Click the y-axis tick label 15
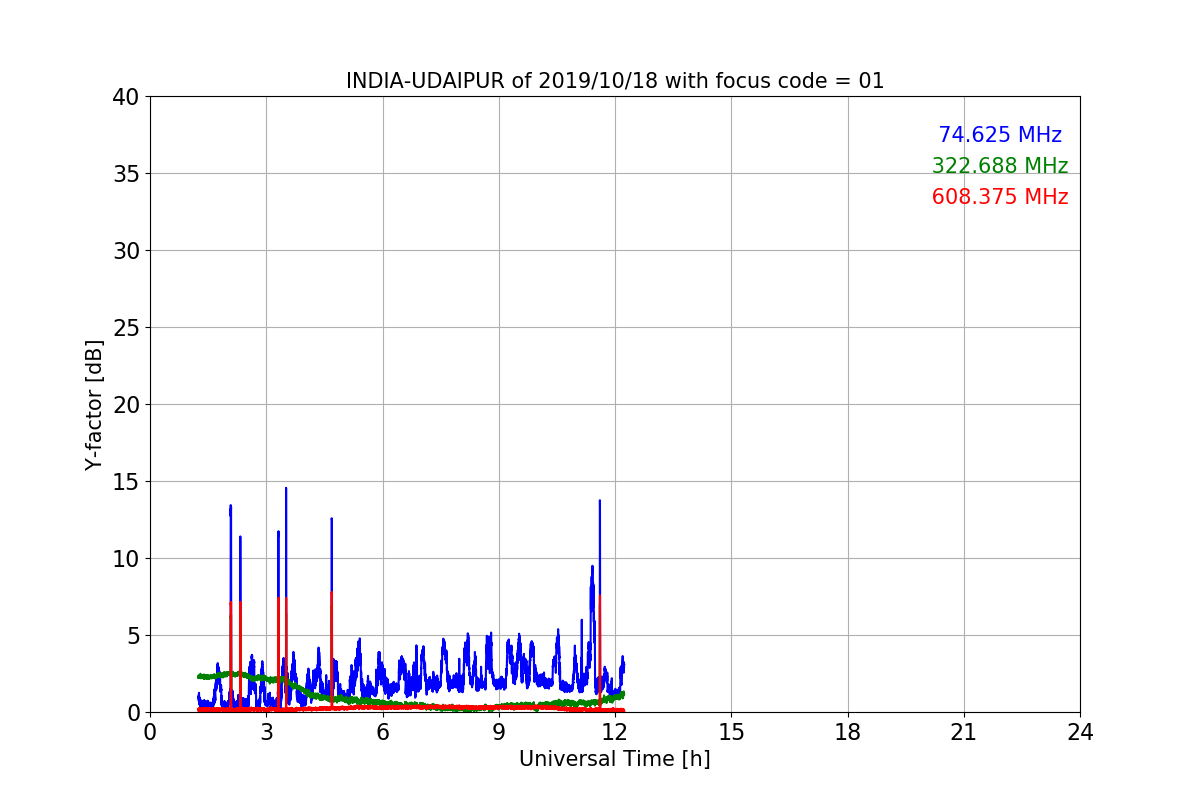The image size is (1200, 800). (125, 482)
